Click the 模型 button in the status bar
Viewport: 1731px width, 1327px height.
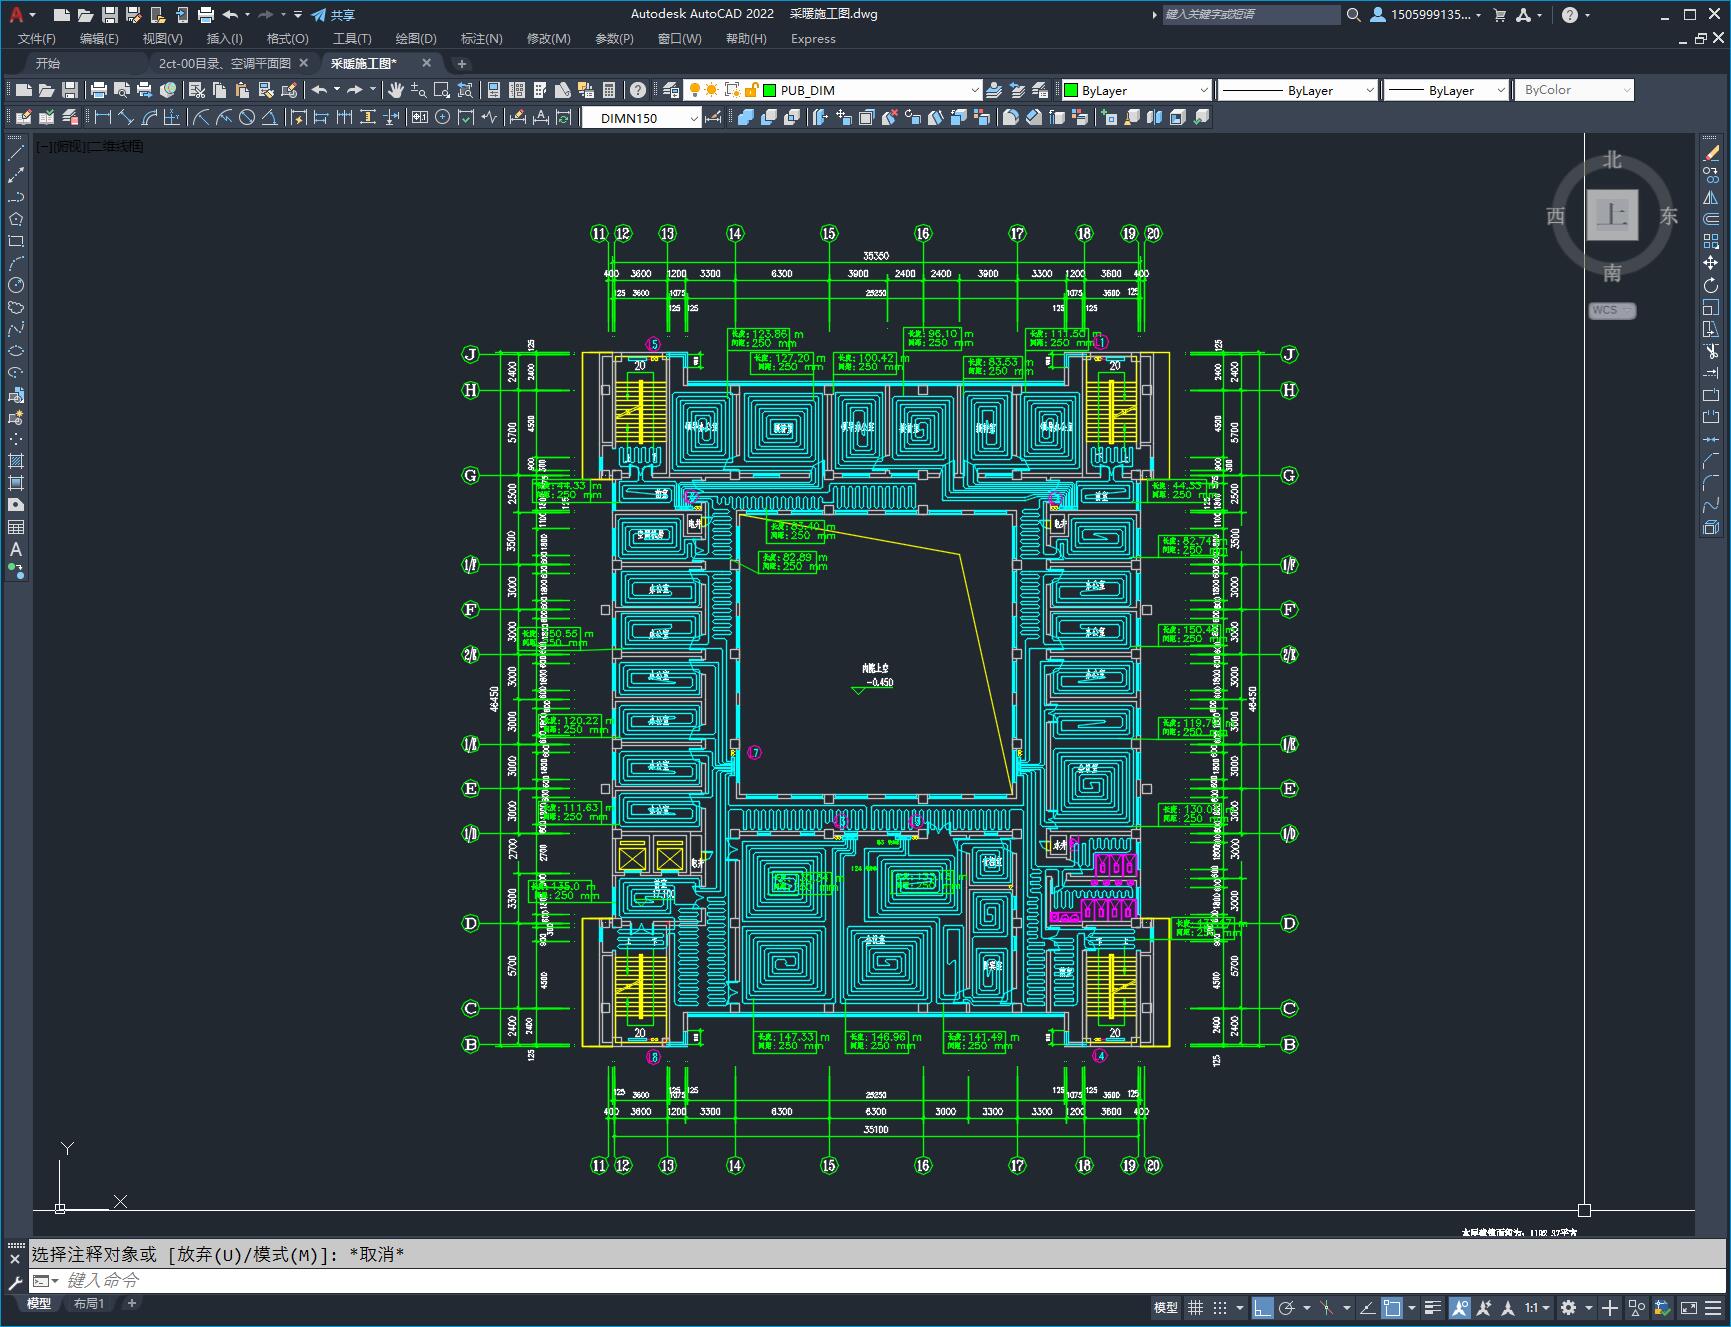point(1166,1307)
